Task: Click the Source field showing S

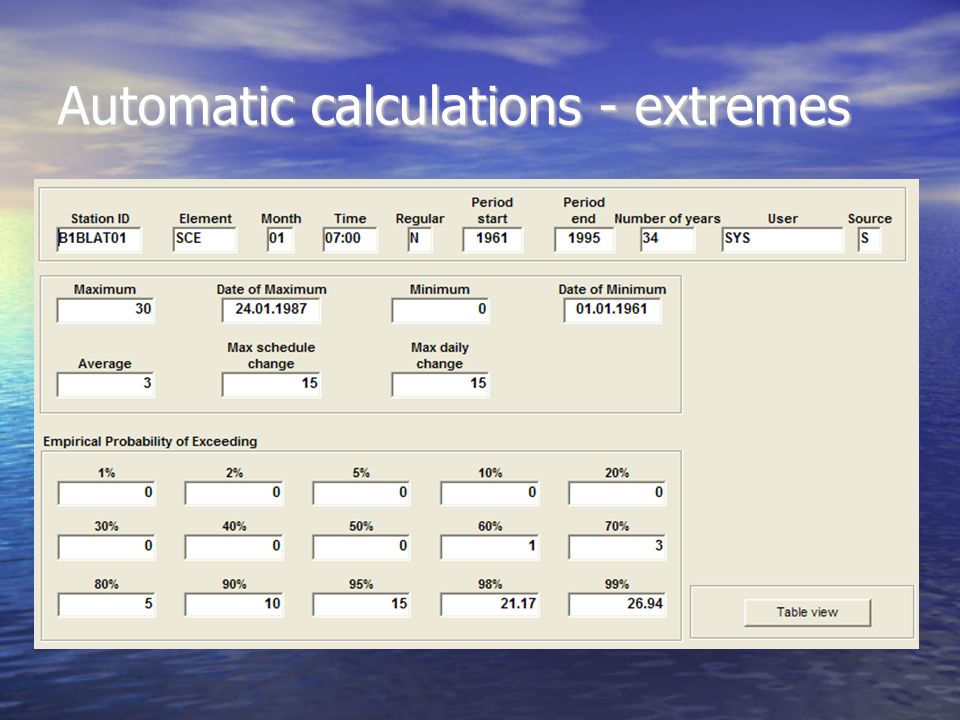Action: 869,239
